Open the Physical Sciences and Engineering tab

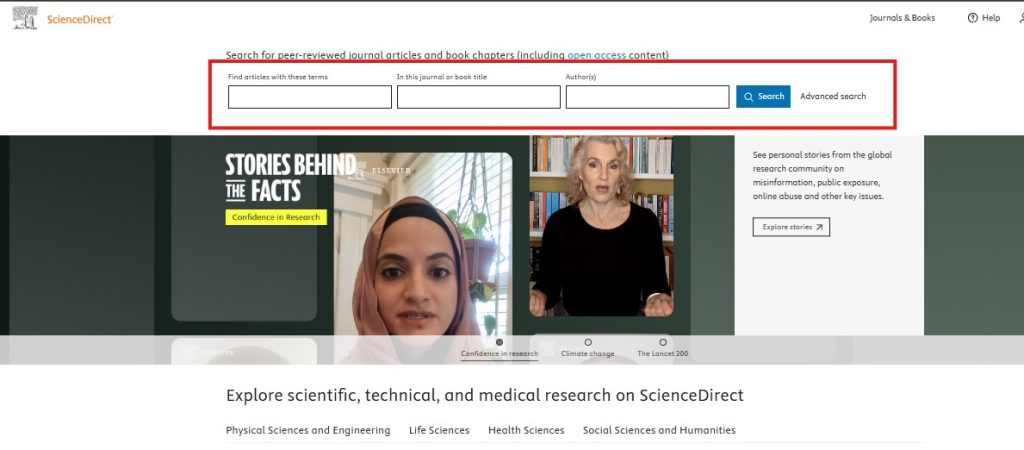308,430
